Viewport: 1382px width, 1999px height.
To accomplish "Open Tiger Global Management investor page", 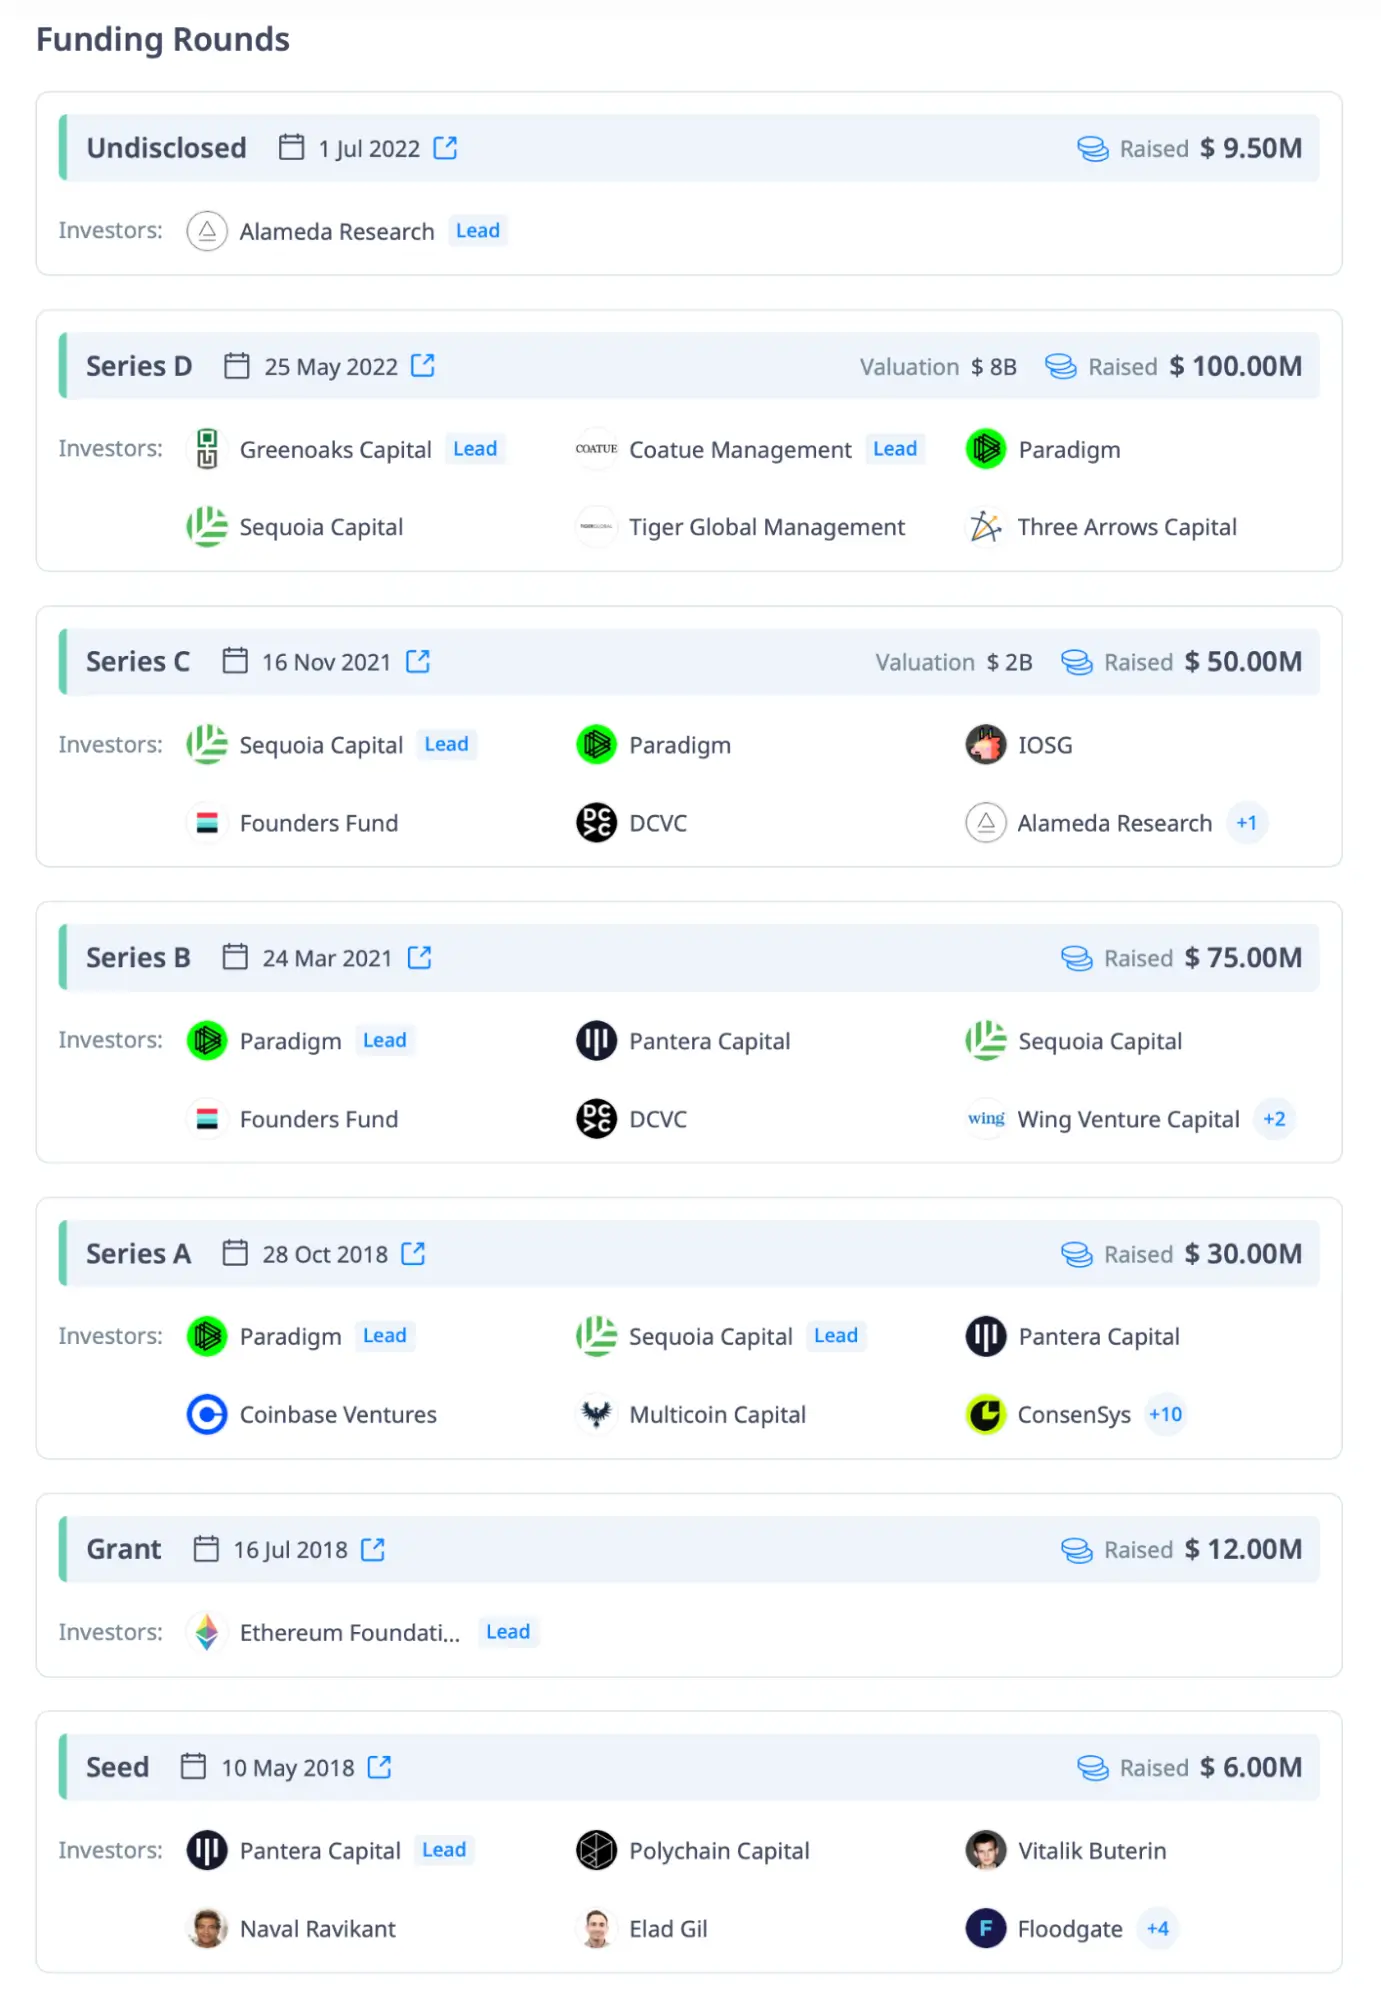I will (767, 527).
